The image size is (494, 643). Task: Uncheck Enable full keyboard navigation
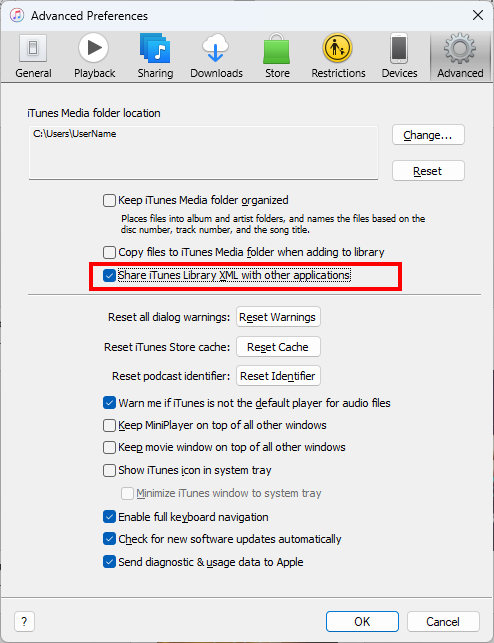109,517
